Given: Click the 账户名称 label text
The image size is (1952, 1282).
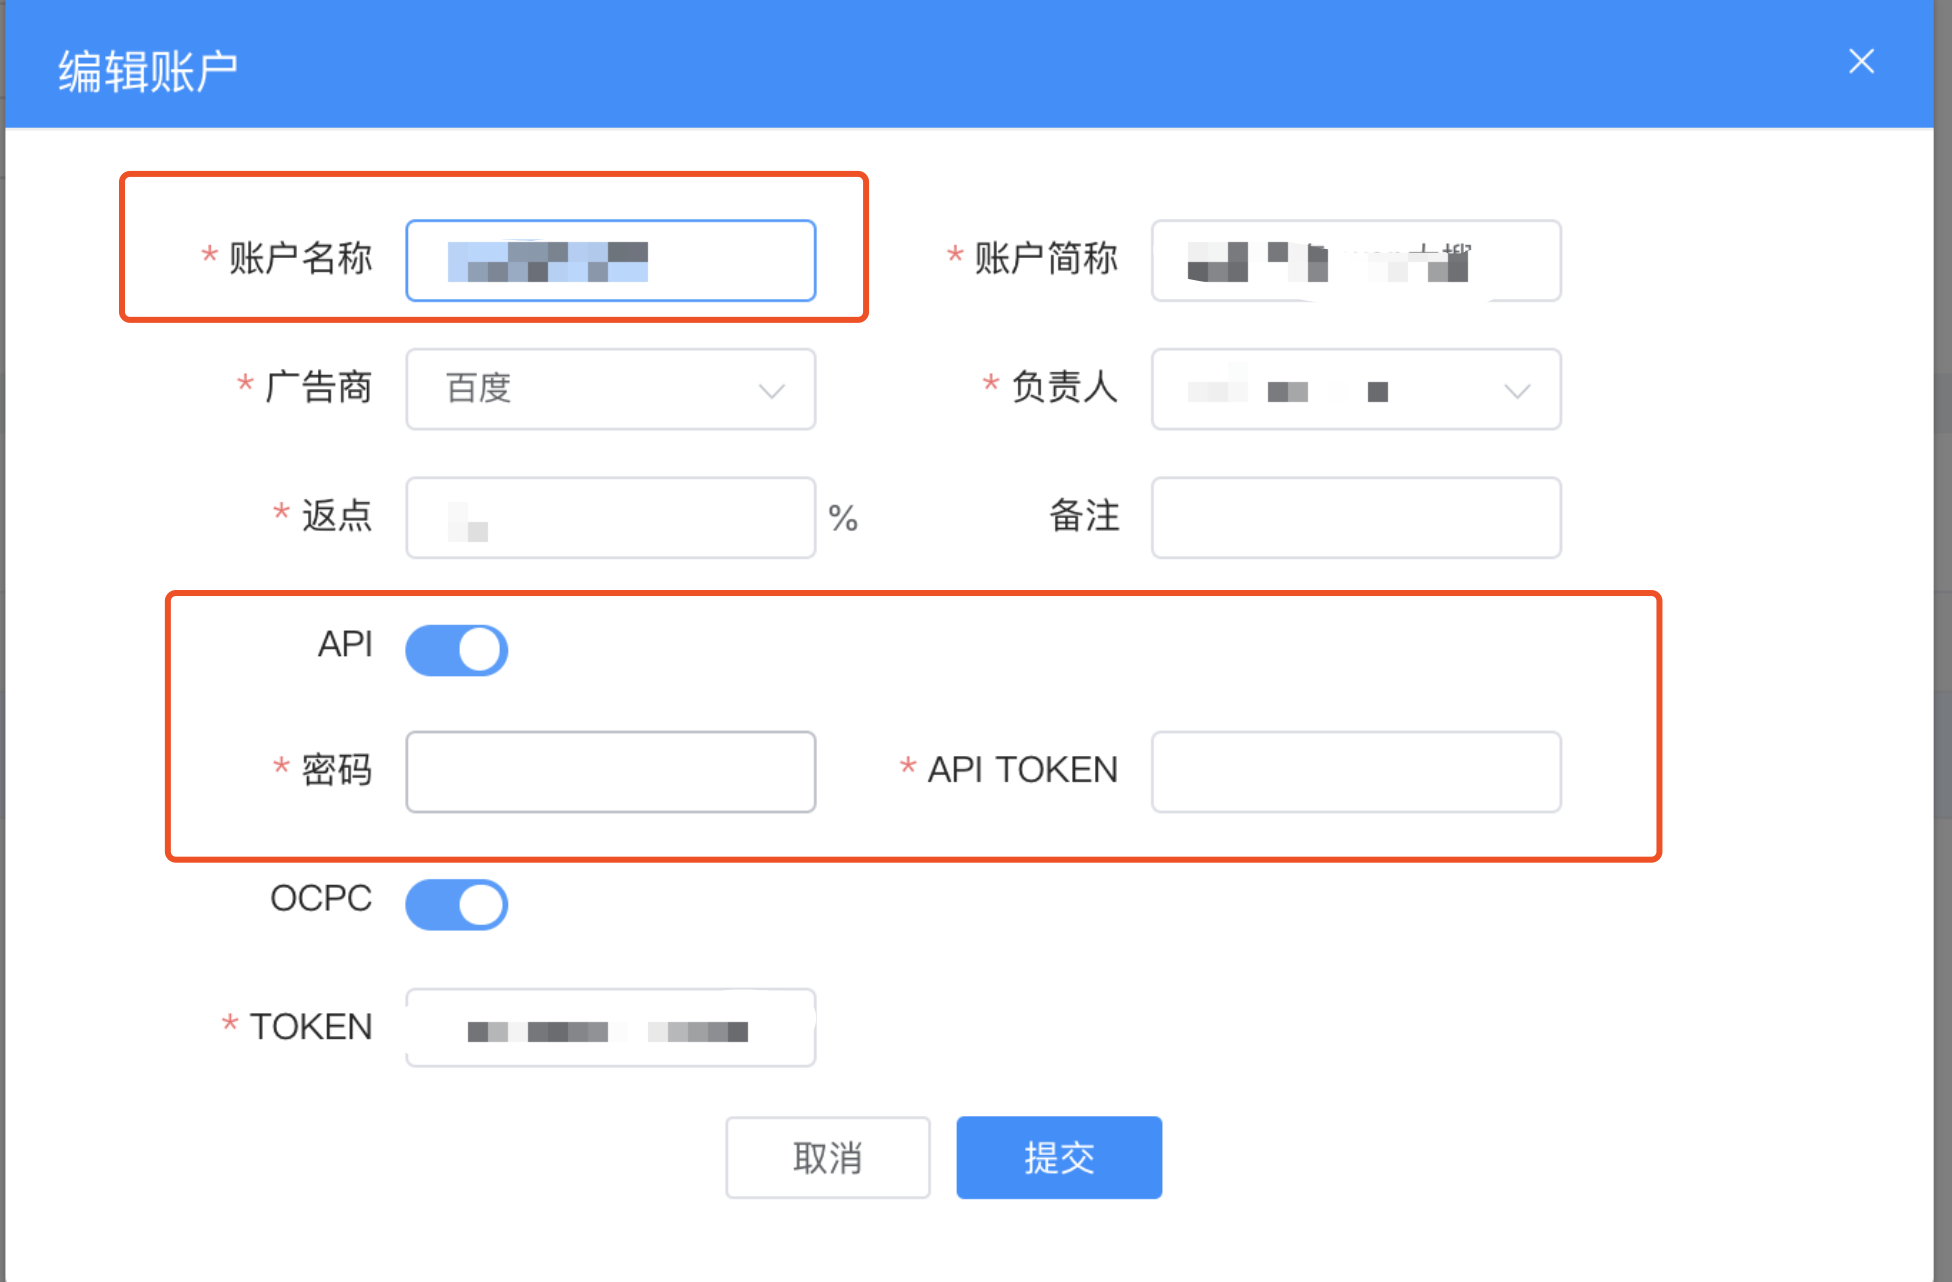Looking at the screenshot, I should [x=300, y=258].
